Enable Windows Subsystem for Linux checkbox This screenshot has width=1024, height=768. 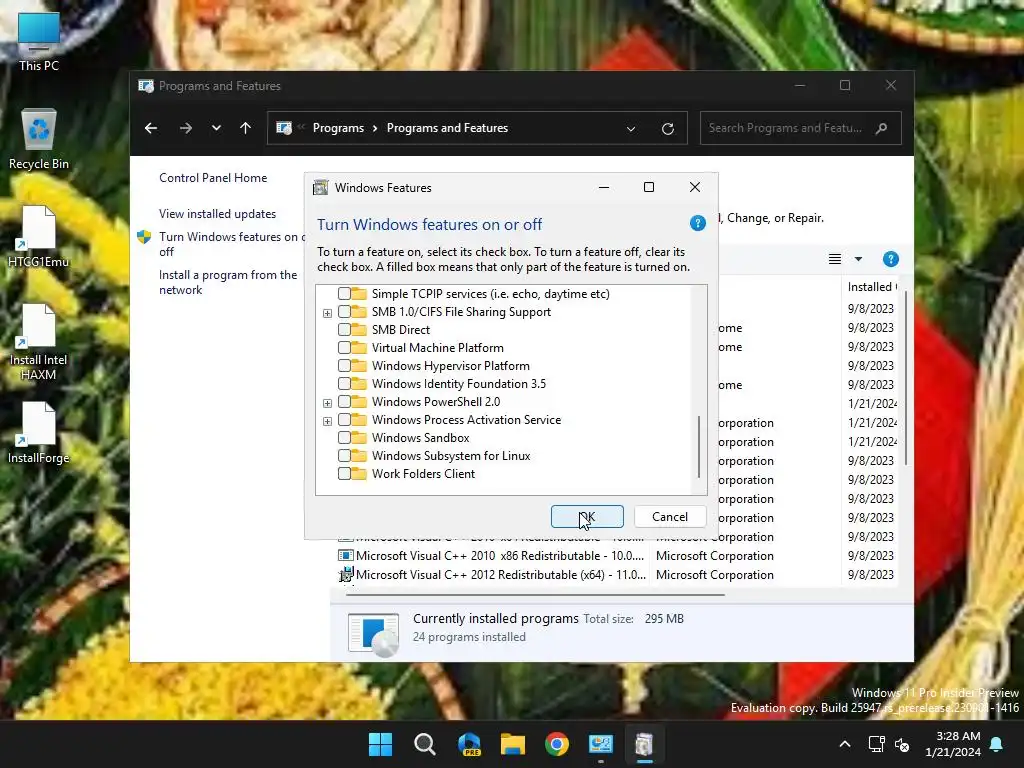[344, 455]
